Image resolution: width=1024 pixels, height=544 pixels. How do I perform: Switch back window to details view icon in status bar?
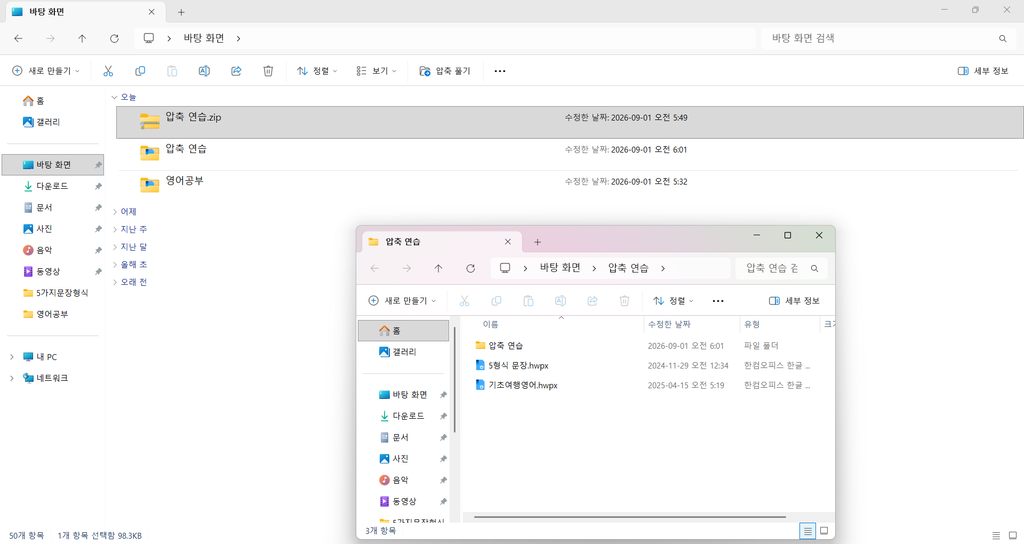click(996, 536)
